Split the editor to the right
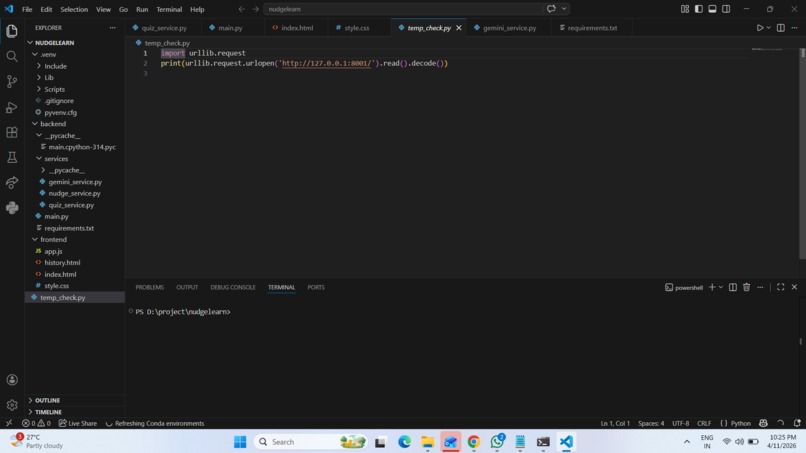806x453 pixels. click(x=780, y=28)
